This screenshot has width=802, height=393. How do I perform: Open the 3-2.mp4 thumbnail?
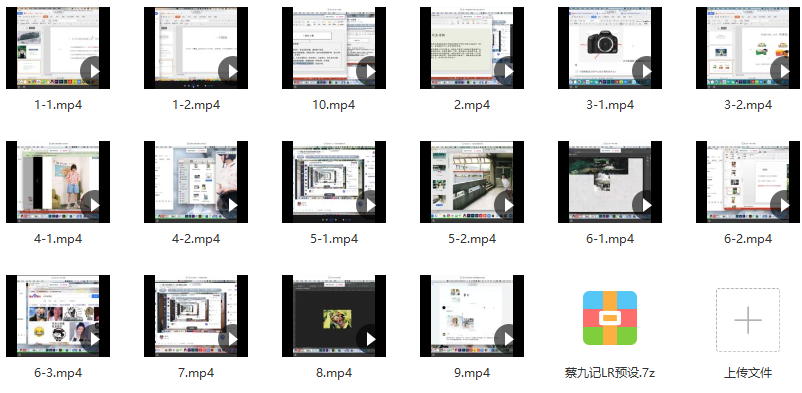(748, 48)
